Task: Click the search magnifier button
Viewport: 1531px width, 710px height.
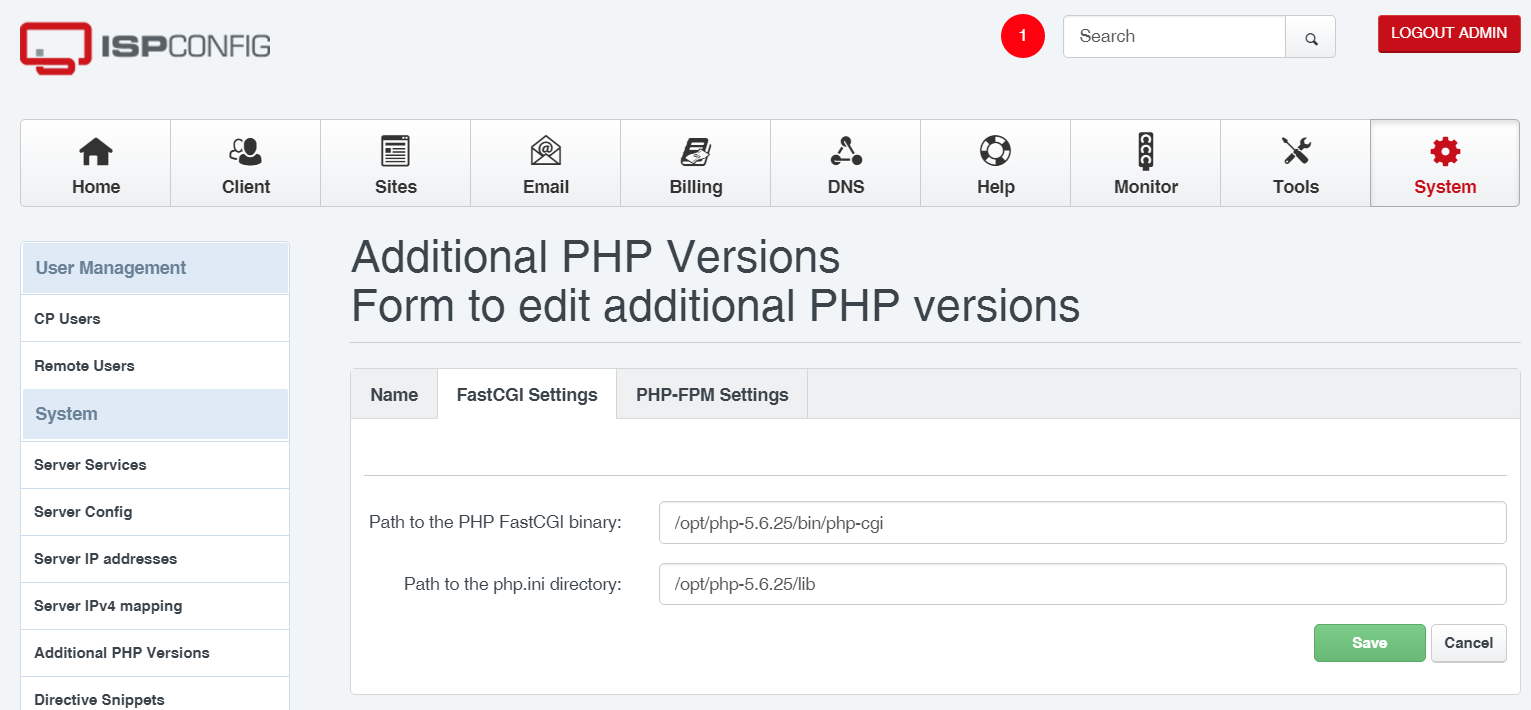Action: coord(1311,37)
